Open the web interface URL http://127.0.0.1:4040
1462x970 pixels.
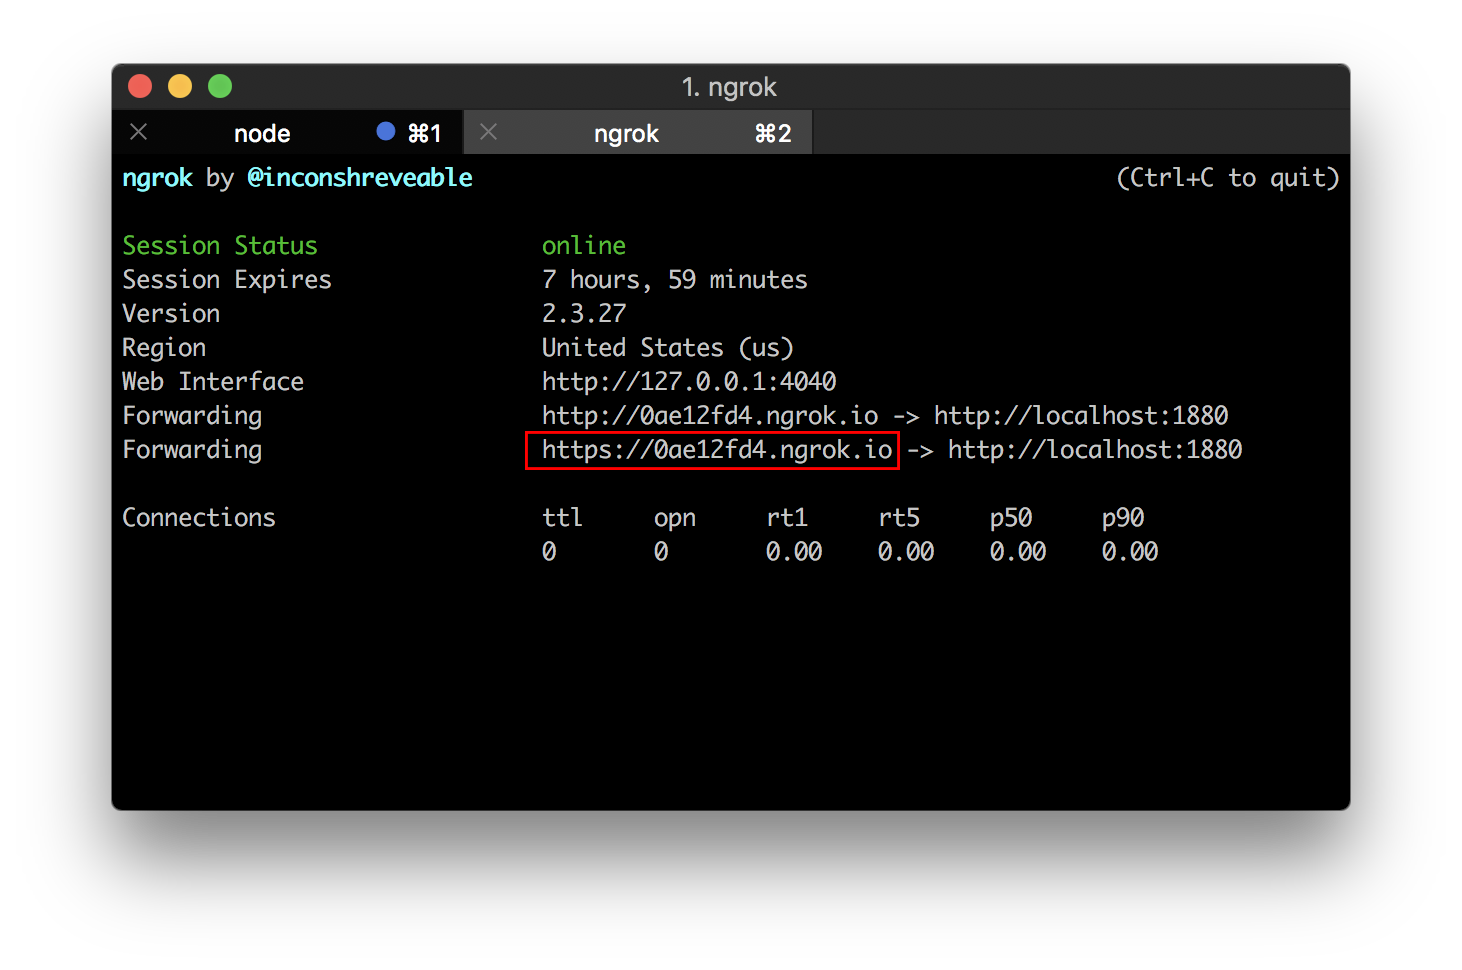pyautogui.click(x=689, y=382)
